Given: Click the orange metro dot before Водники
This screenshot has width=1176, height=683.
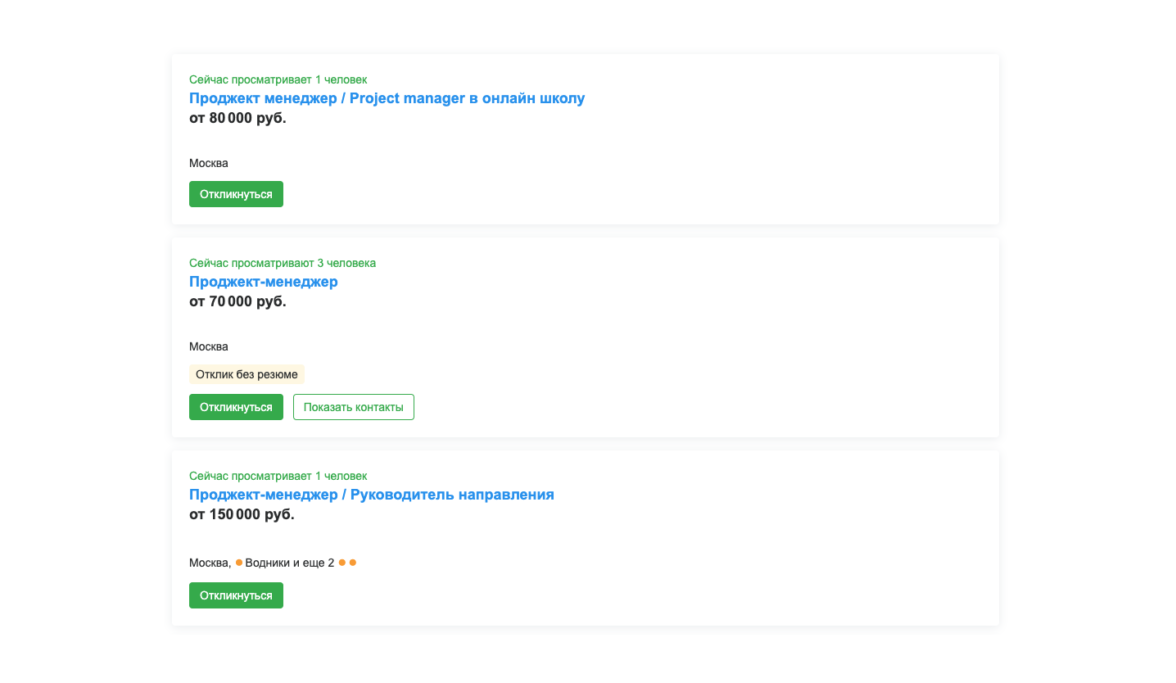Looking at the screenshot, I should tap(239, 562).
